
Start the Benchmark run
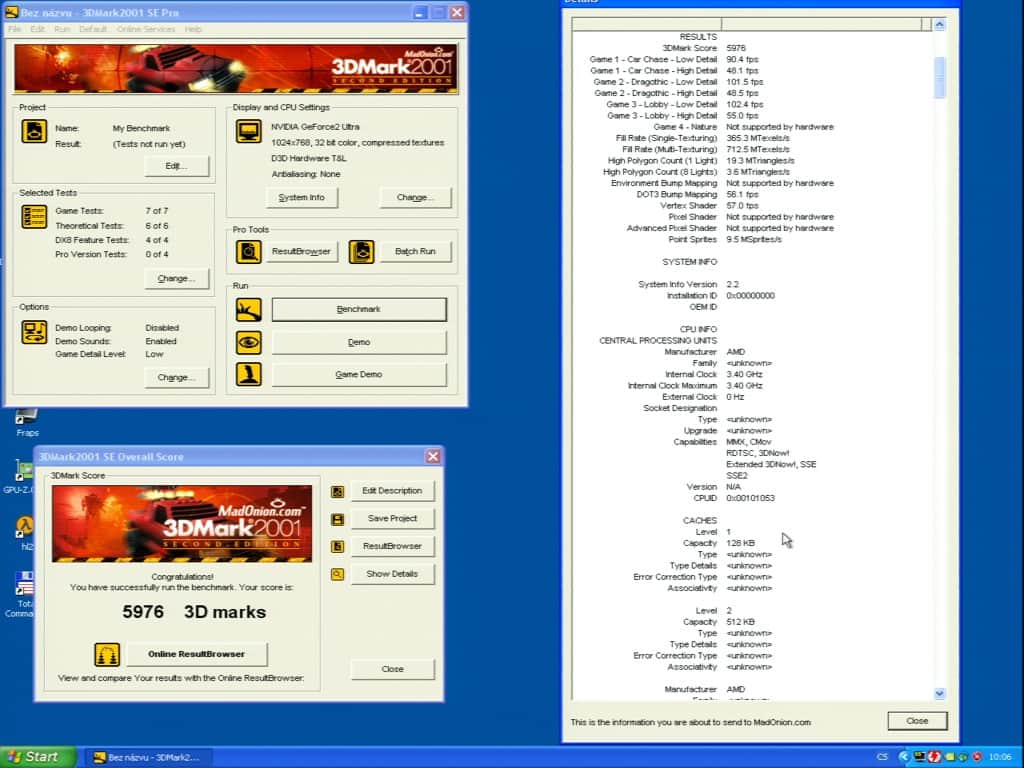tap(359, 310)
